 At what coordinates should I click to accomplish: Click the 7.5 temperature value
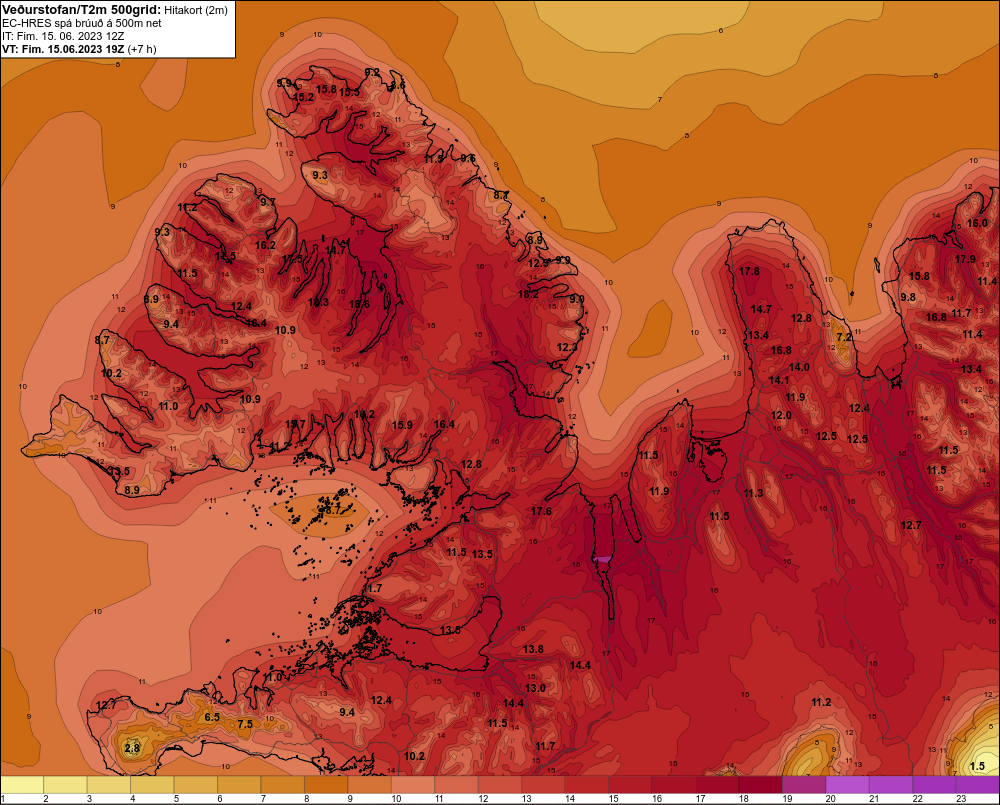tap(245, 724)
